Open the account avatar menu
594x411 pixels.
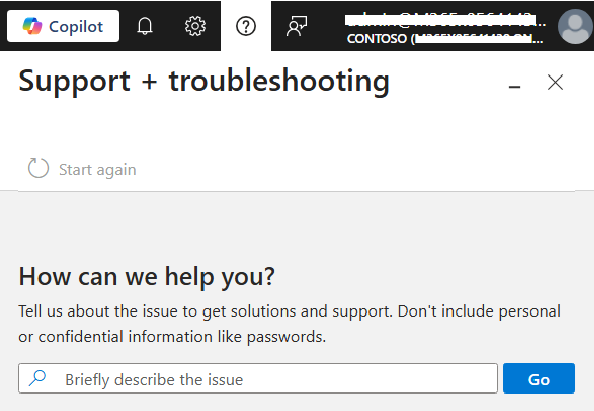click(575, 26)
